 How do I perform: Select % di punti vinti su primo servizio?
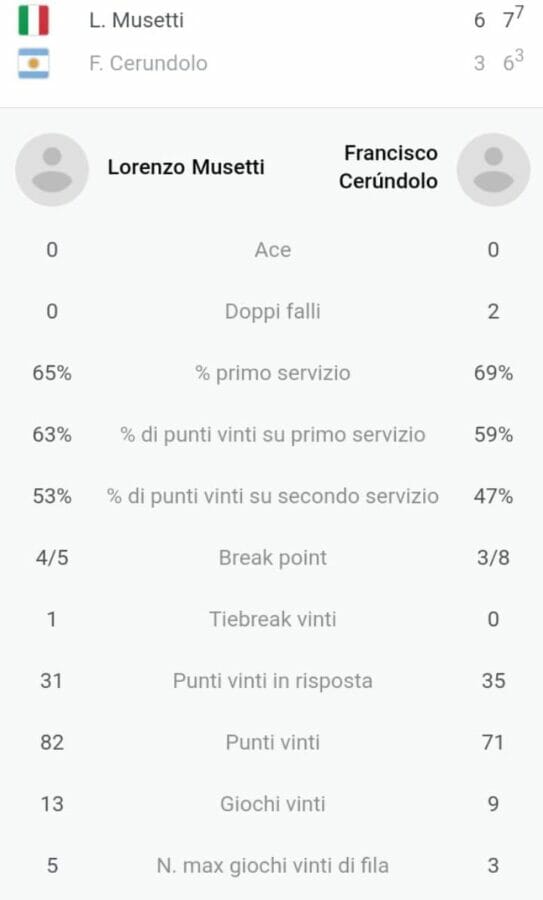coord(273,435)
